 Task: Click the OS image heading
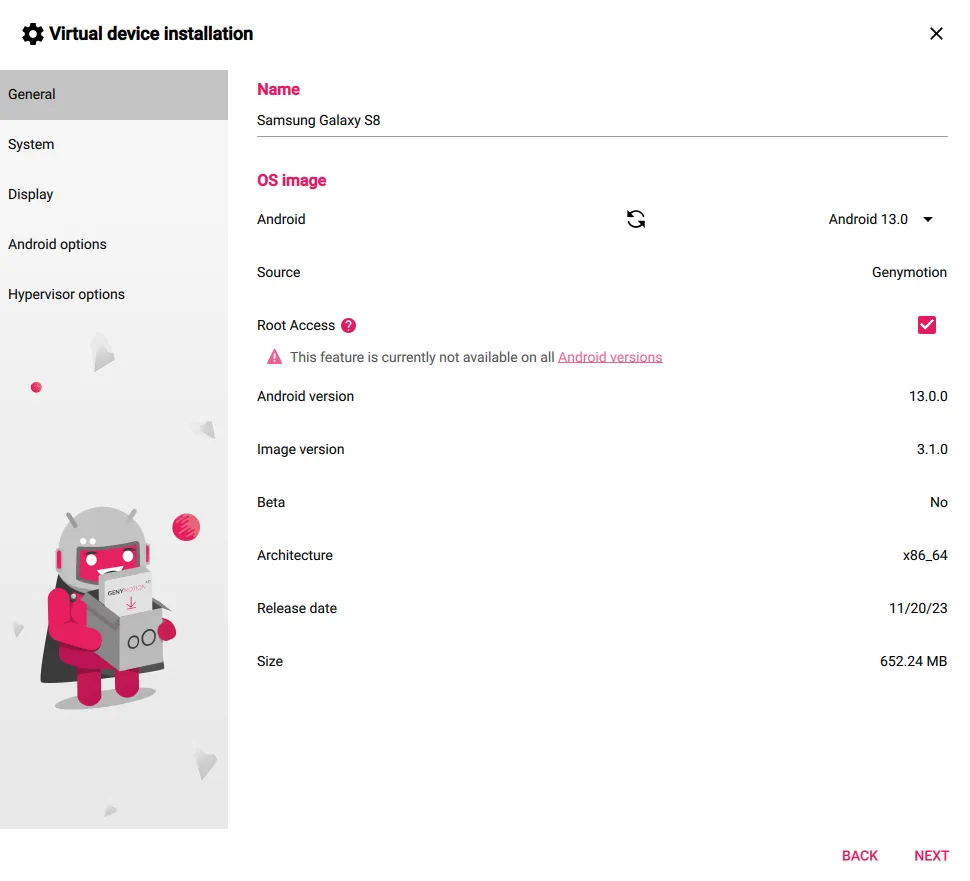pos(291,181)
